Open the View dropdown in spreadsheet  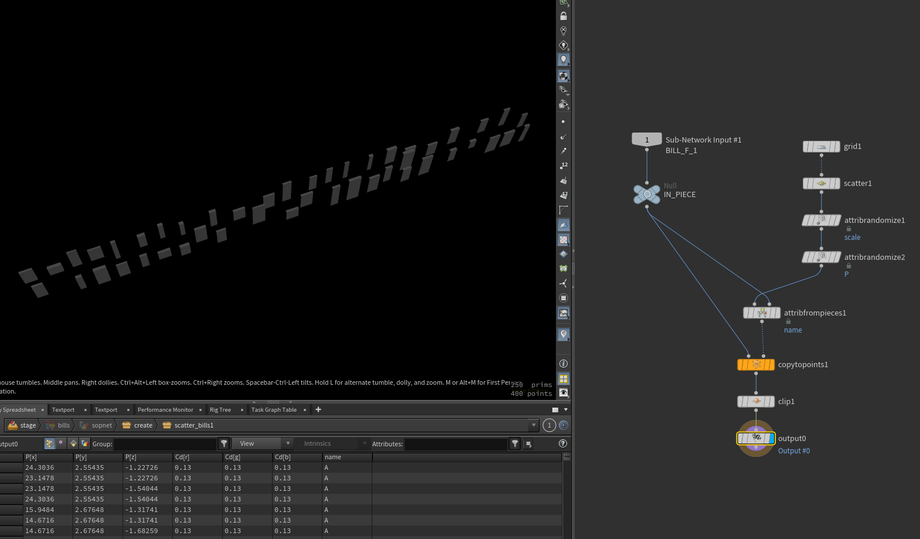point(261,443)
